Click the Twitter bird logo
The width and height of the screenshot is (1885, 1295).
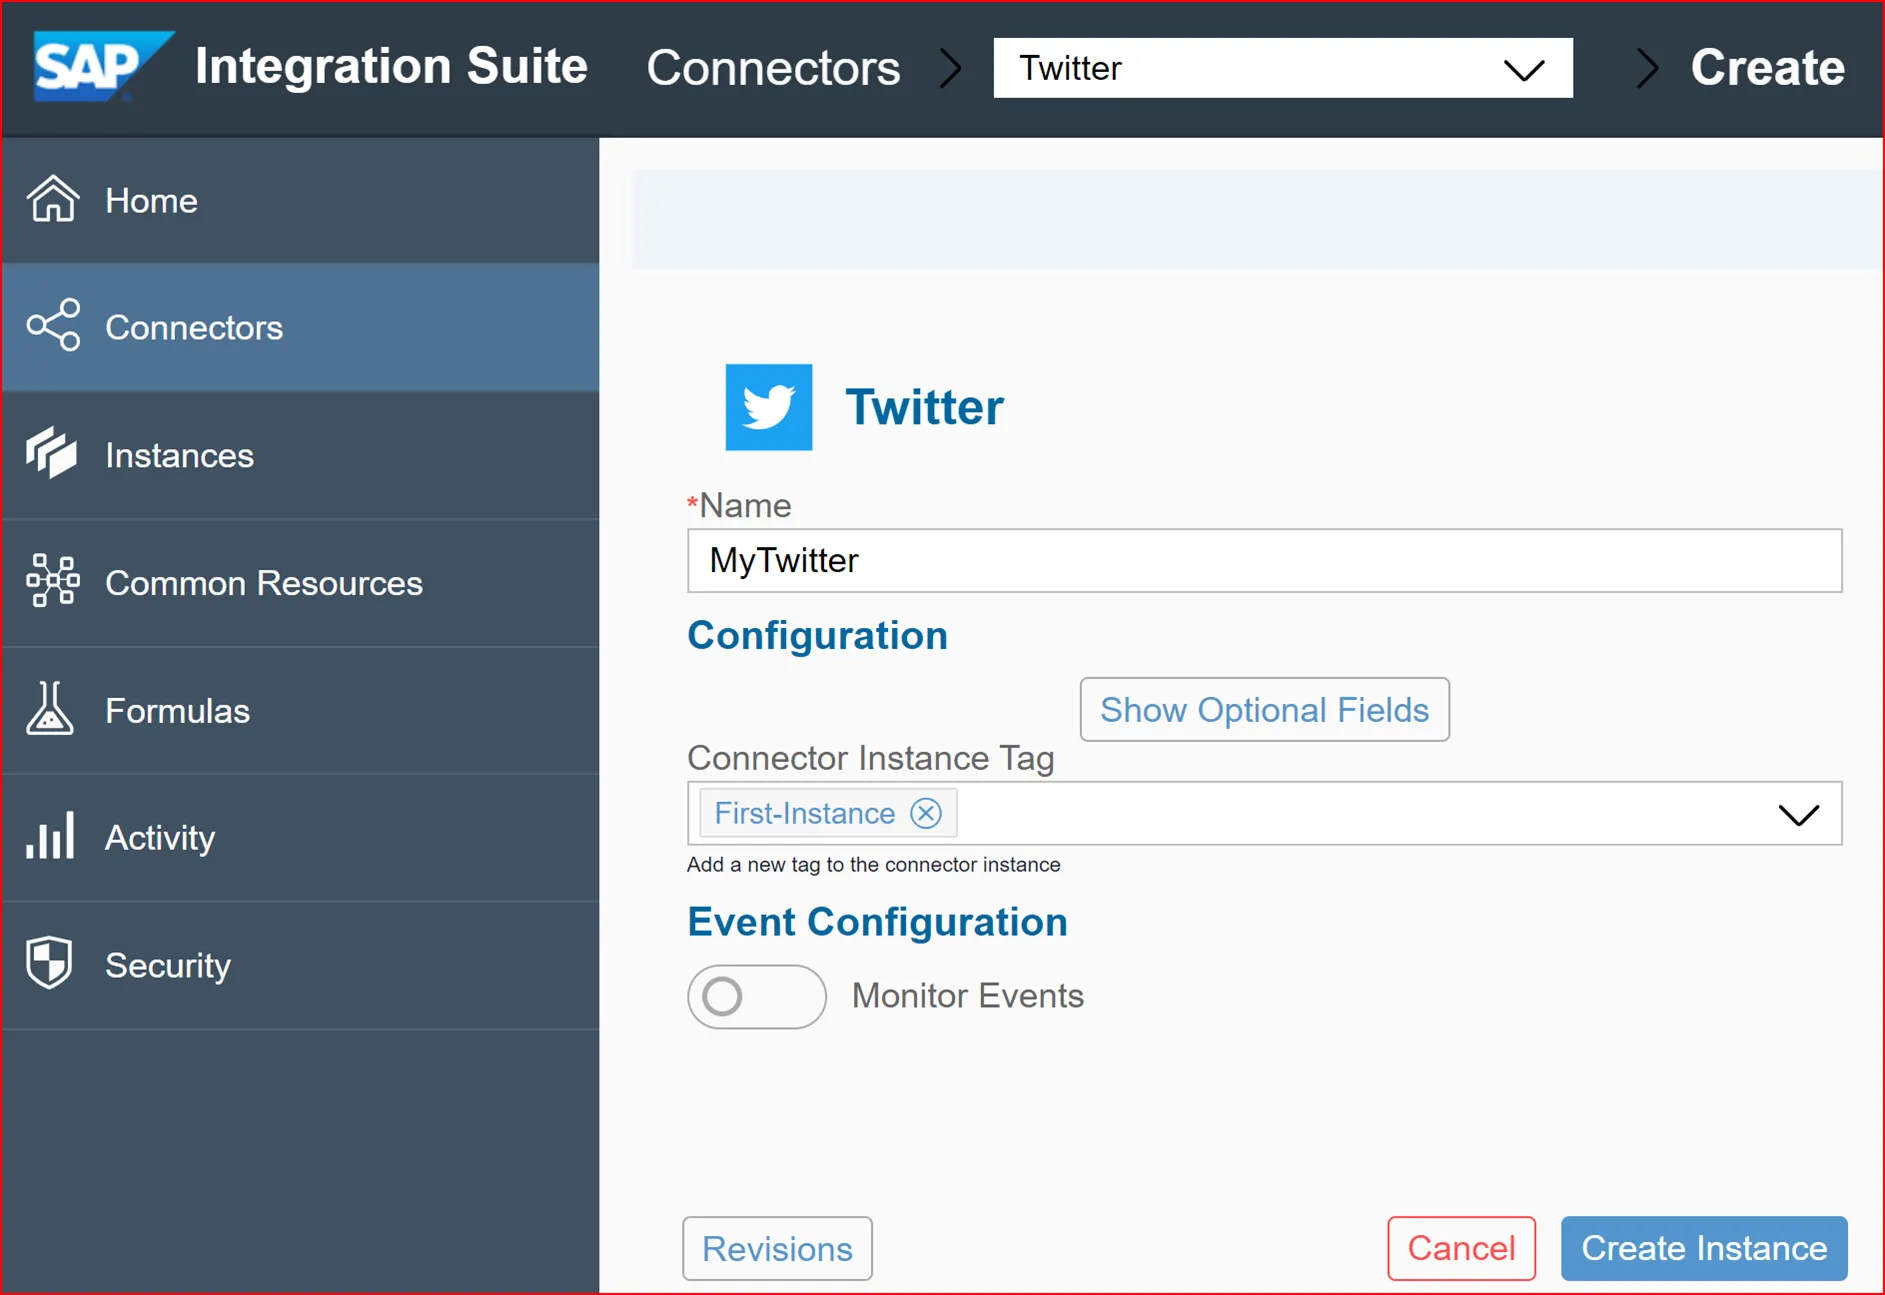768,406
